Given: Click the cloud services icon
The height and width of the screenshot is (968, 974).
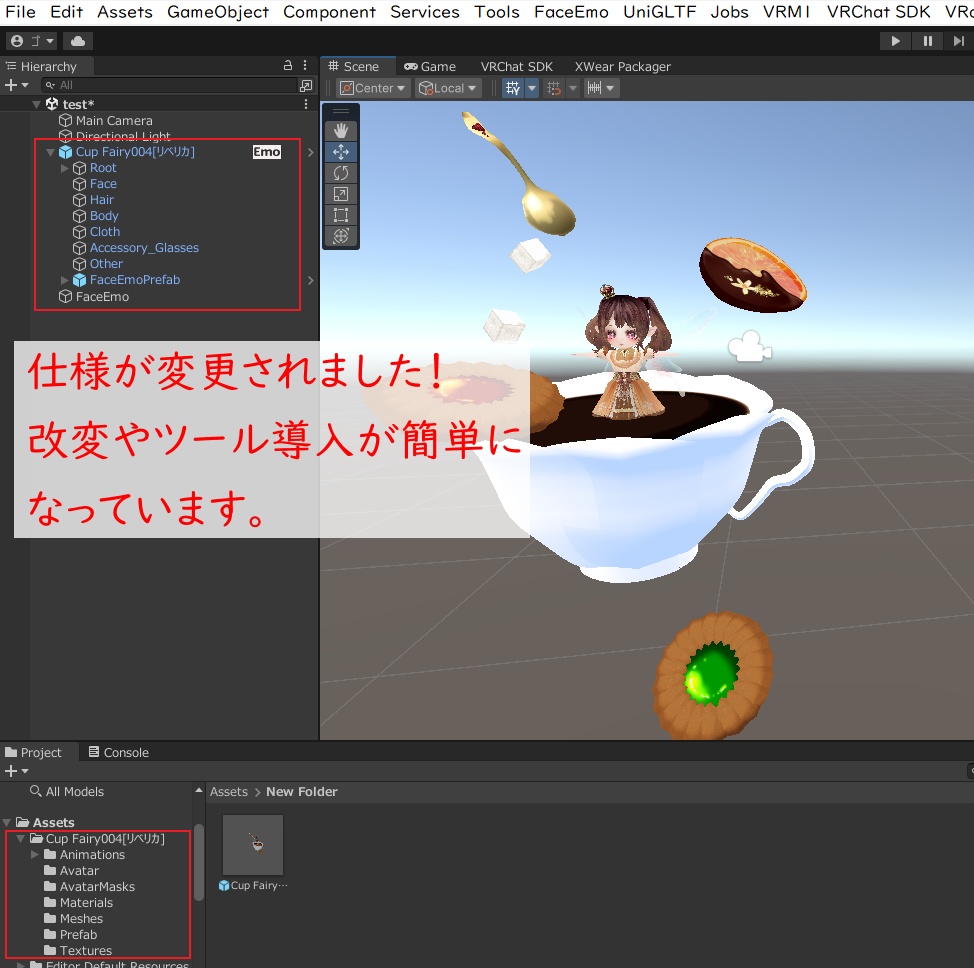Looking at the screenshot, I should [78, 41].
